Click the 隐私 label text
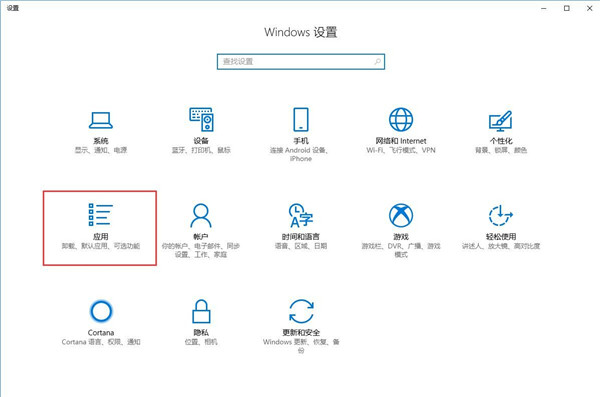The image size is (600, 397). click(201, 332)
